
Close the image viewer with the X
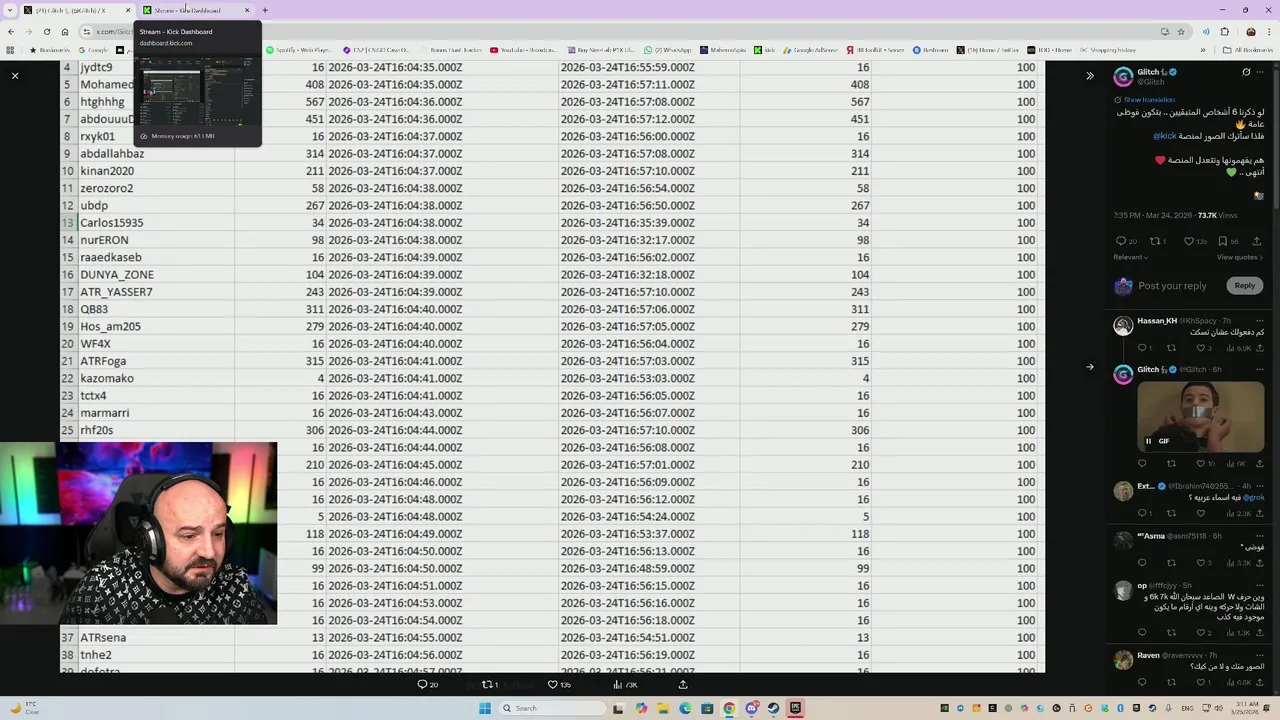pyautogui.click(x=15, y=76)
